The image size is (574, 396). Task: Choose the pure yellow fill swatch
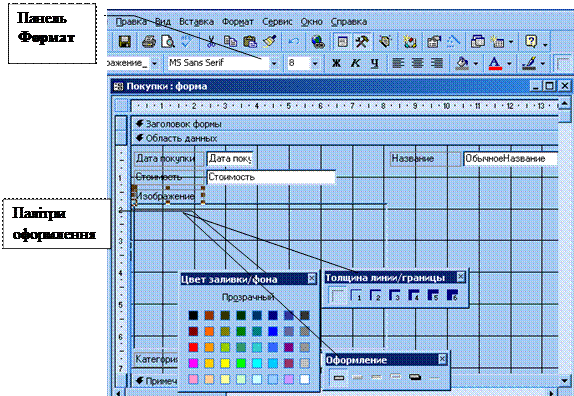pyautogui.click(x=225, y=363)
